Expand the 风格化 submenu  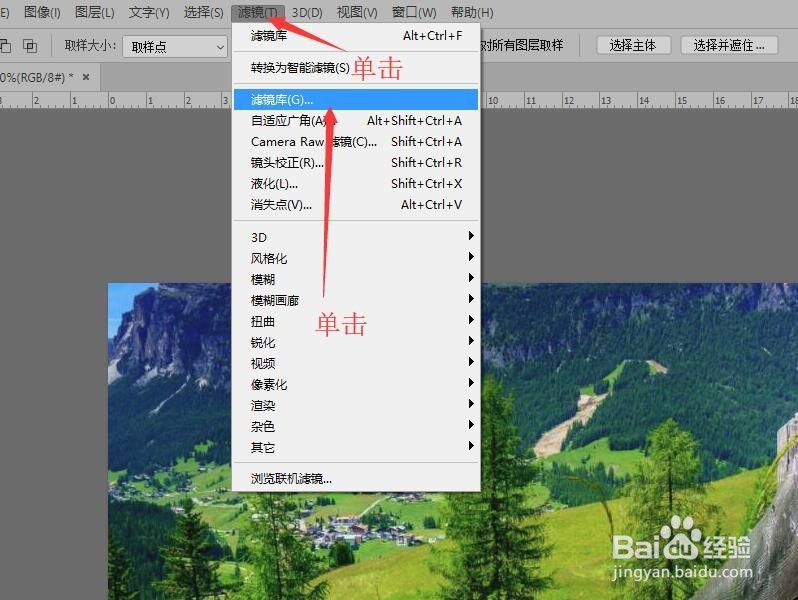356,259
